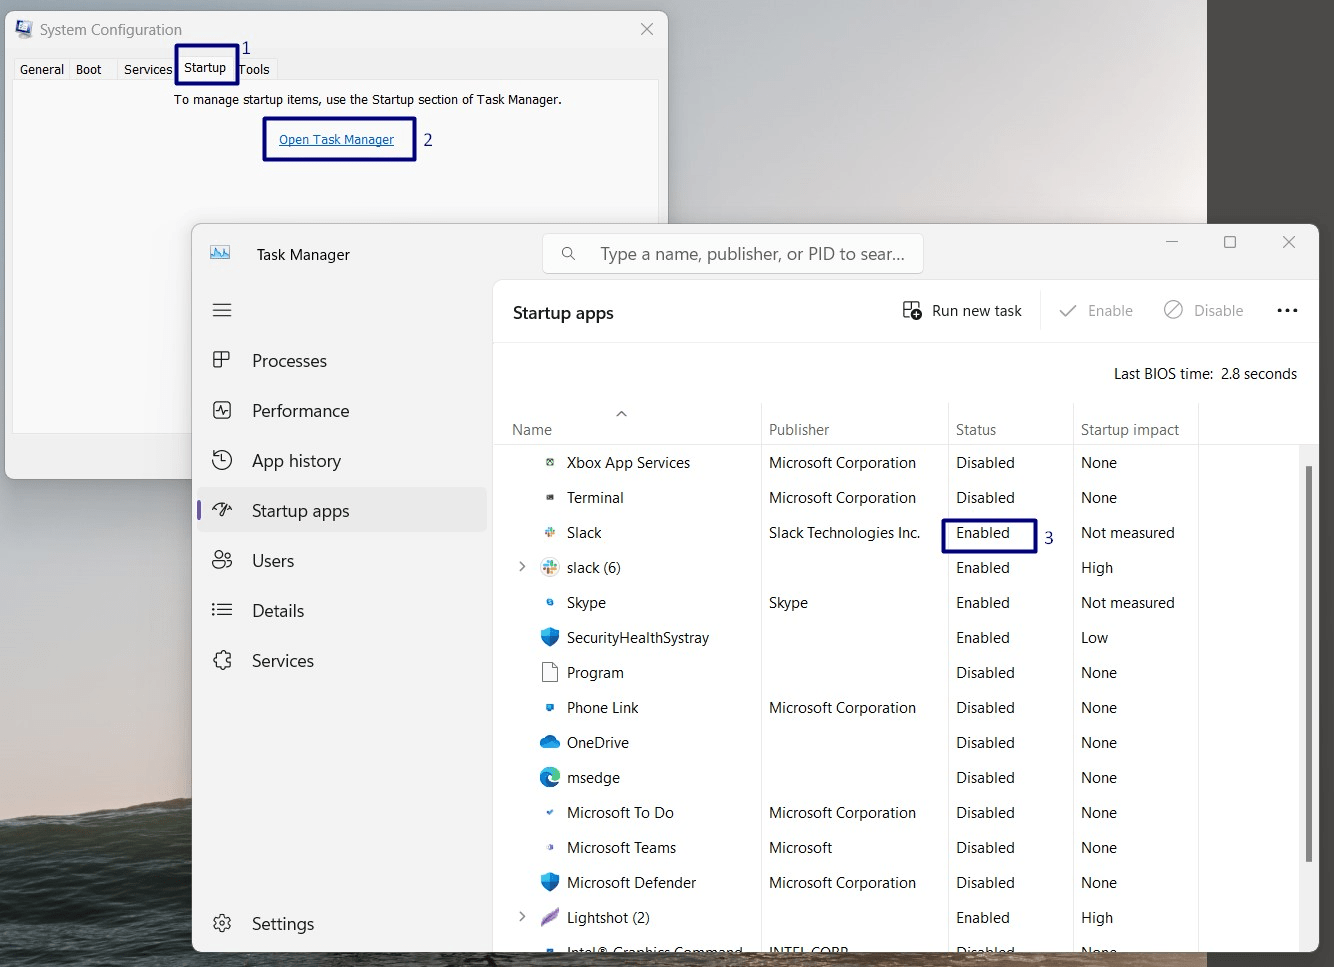Image resolution: width=1334 pixels, height=967 pixels.
Task: Expand the slack (6) group
Action: 522,567
